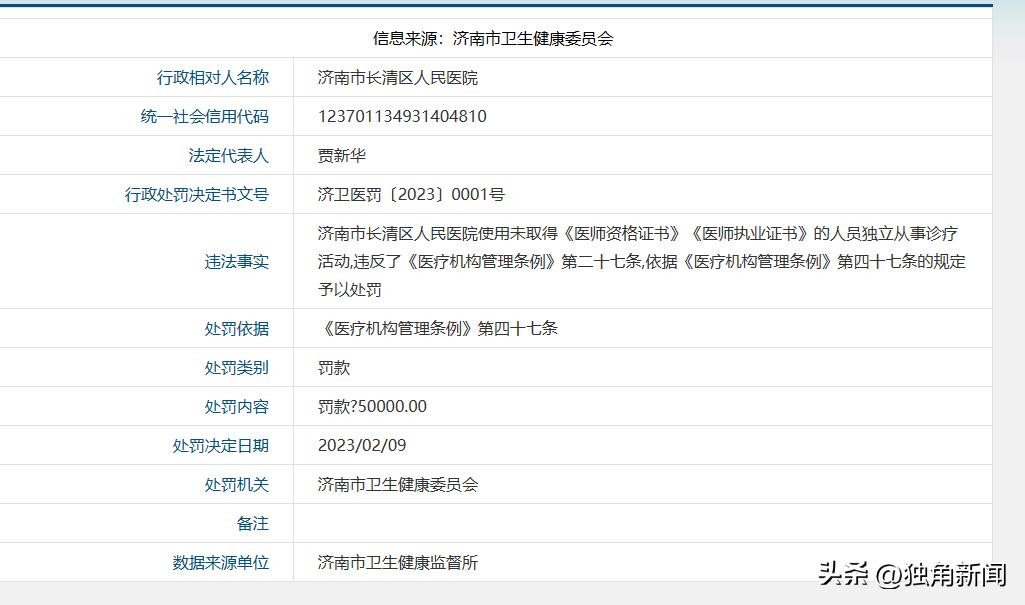Click the 行政处罚决定书文号 label
Viewport: 1025px width, 605px height.
point(196,194)
